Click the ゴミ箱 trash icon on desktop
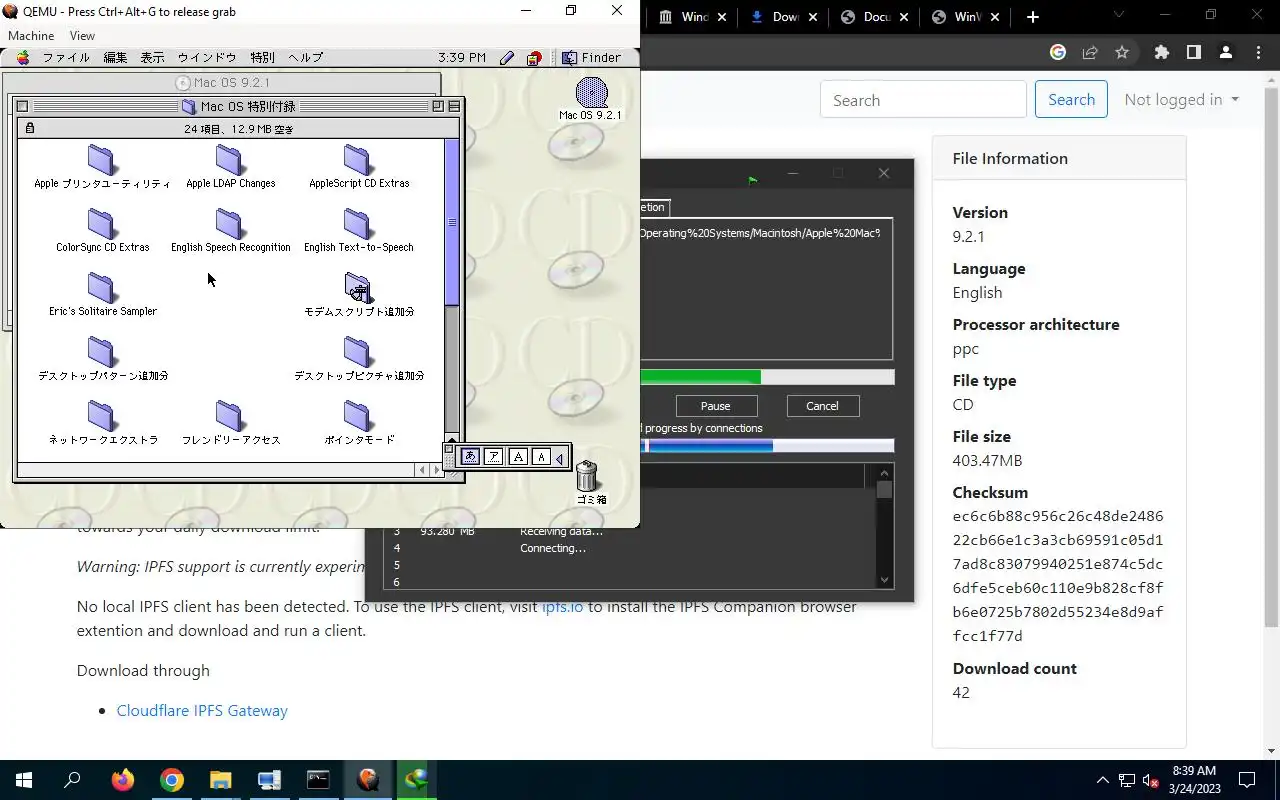The height and width of the screenshot is (800, 1280). [588, 482]
